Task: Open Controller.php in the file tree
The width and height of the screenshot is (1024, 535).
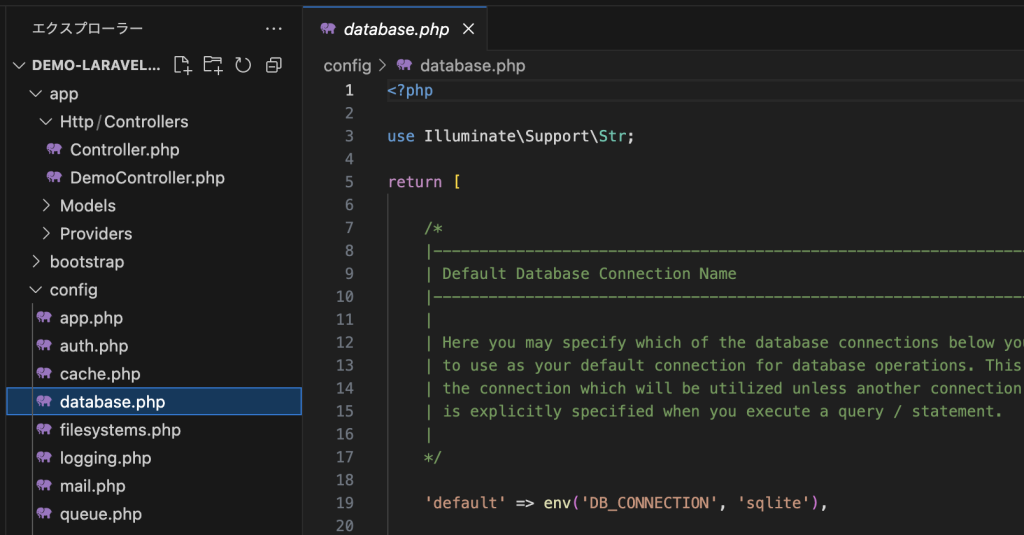Action: [124, 150]
